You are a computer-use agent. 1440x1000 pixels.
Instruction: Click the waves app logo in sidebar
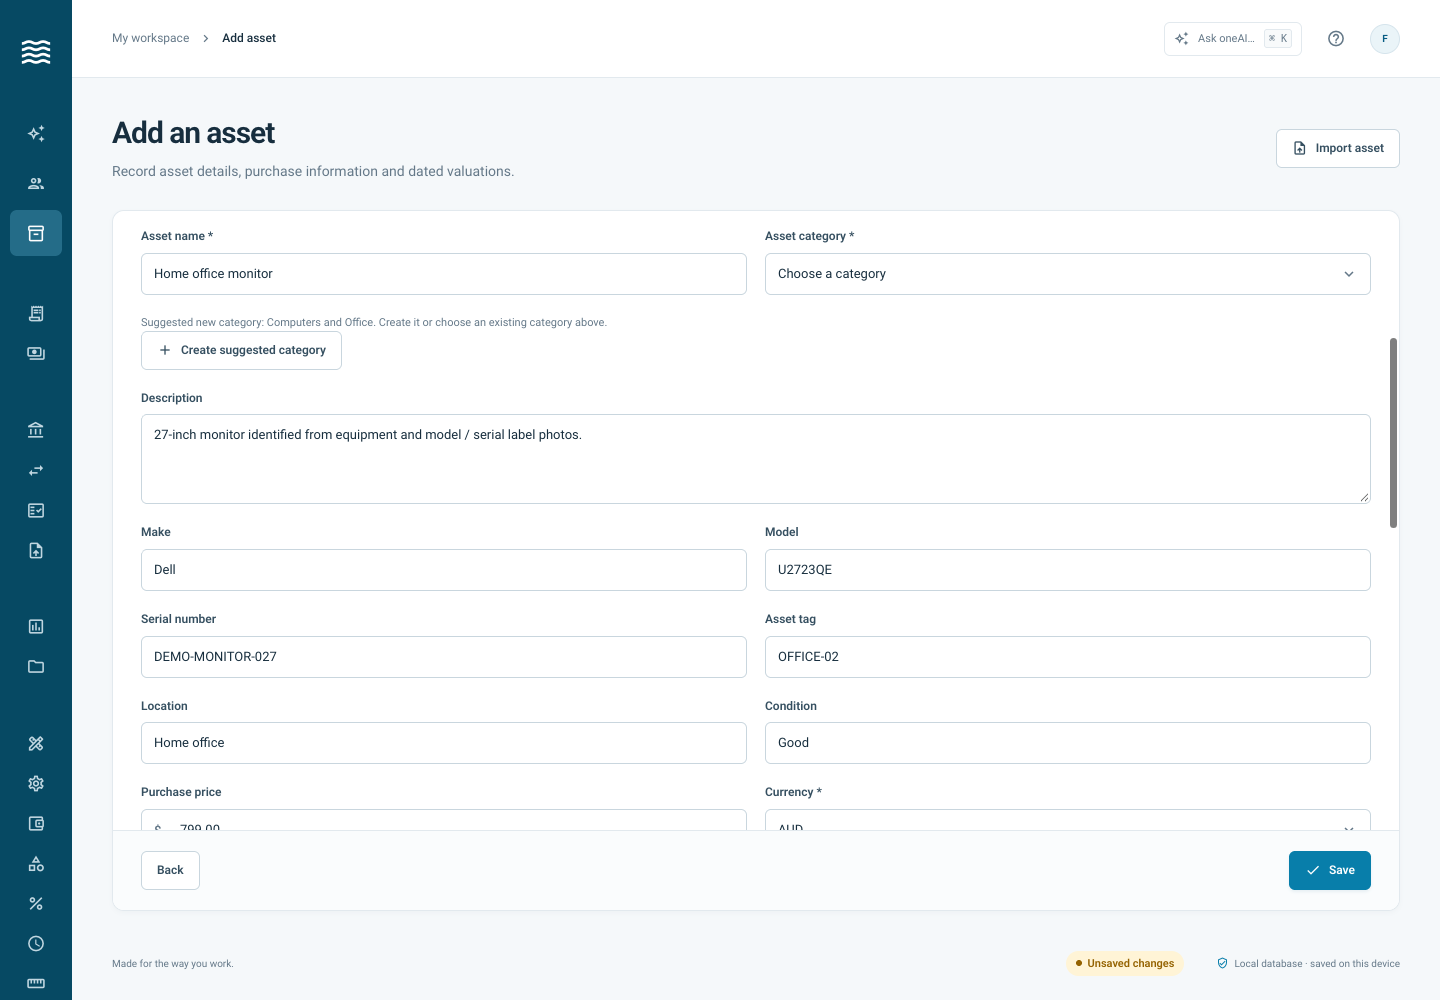[x=36, y=52]
